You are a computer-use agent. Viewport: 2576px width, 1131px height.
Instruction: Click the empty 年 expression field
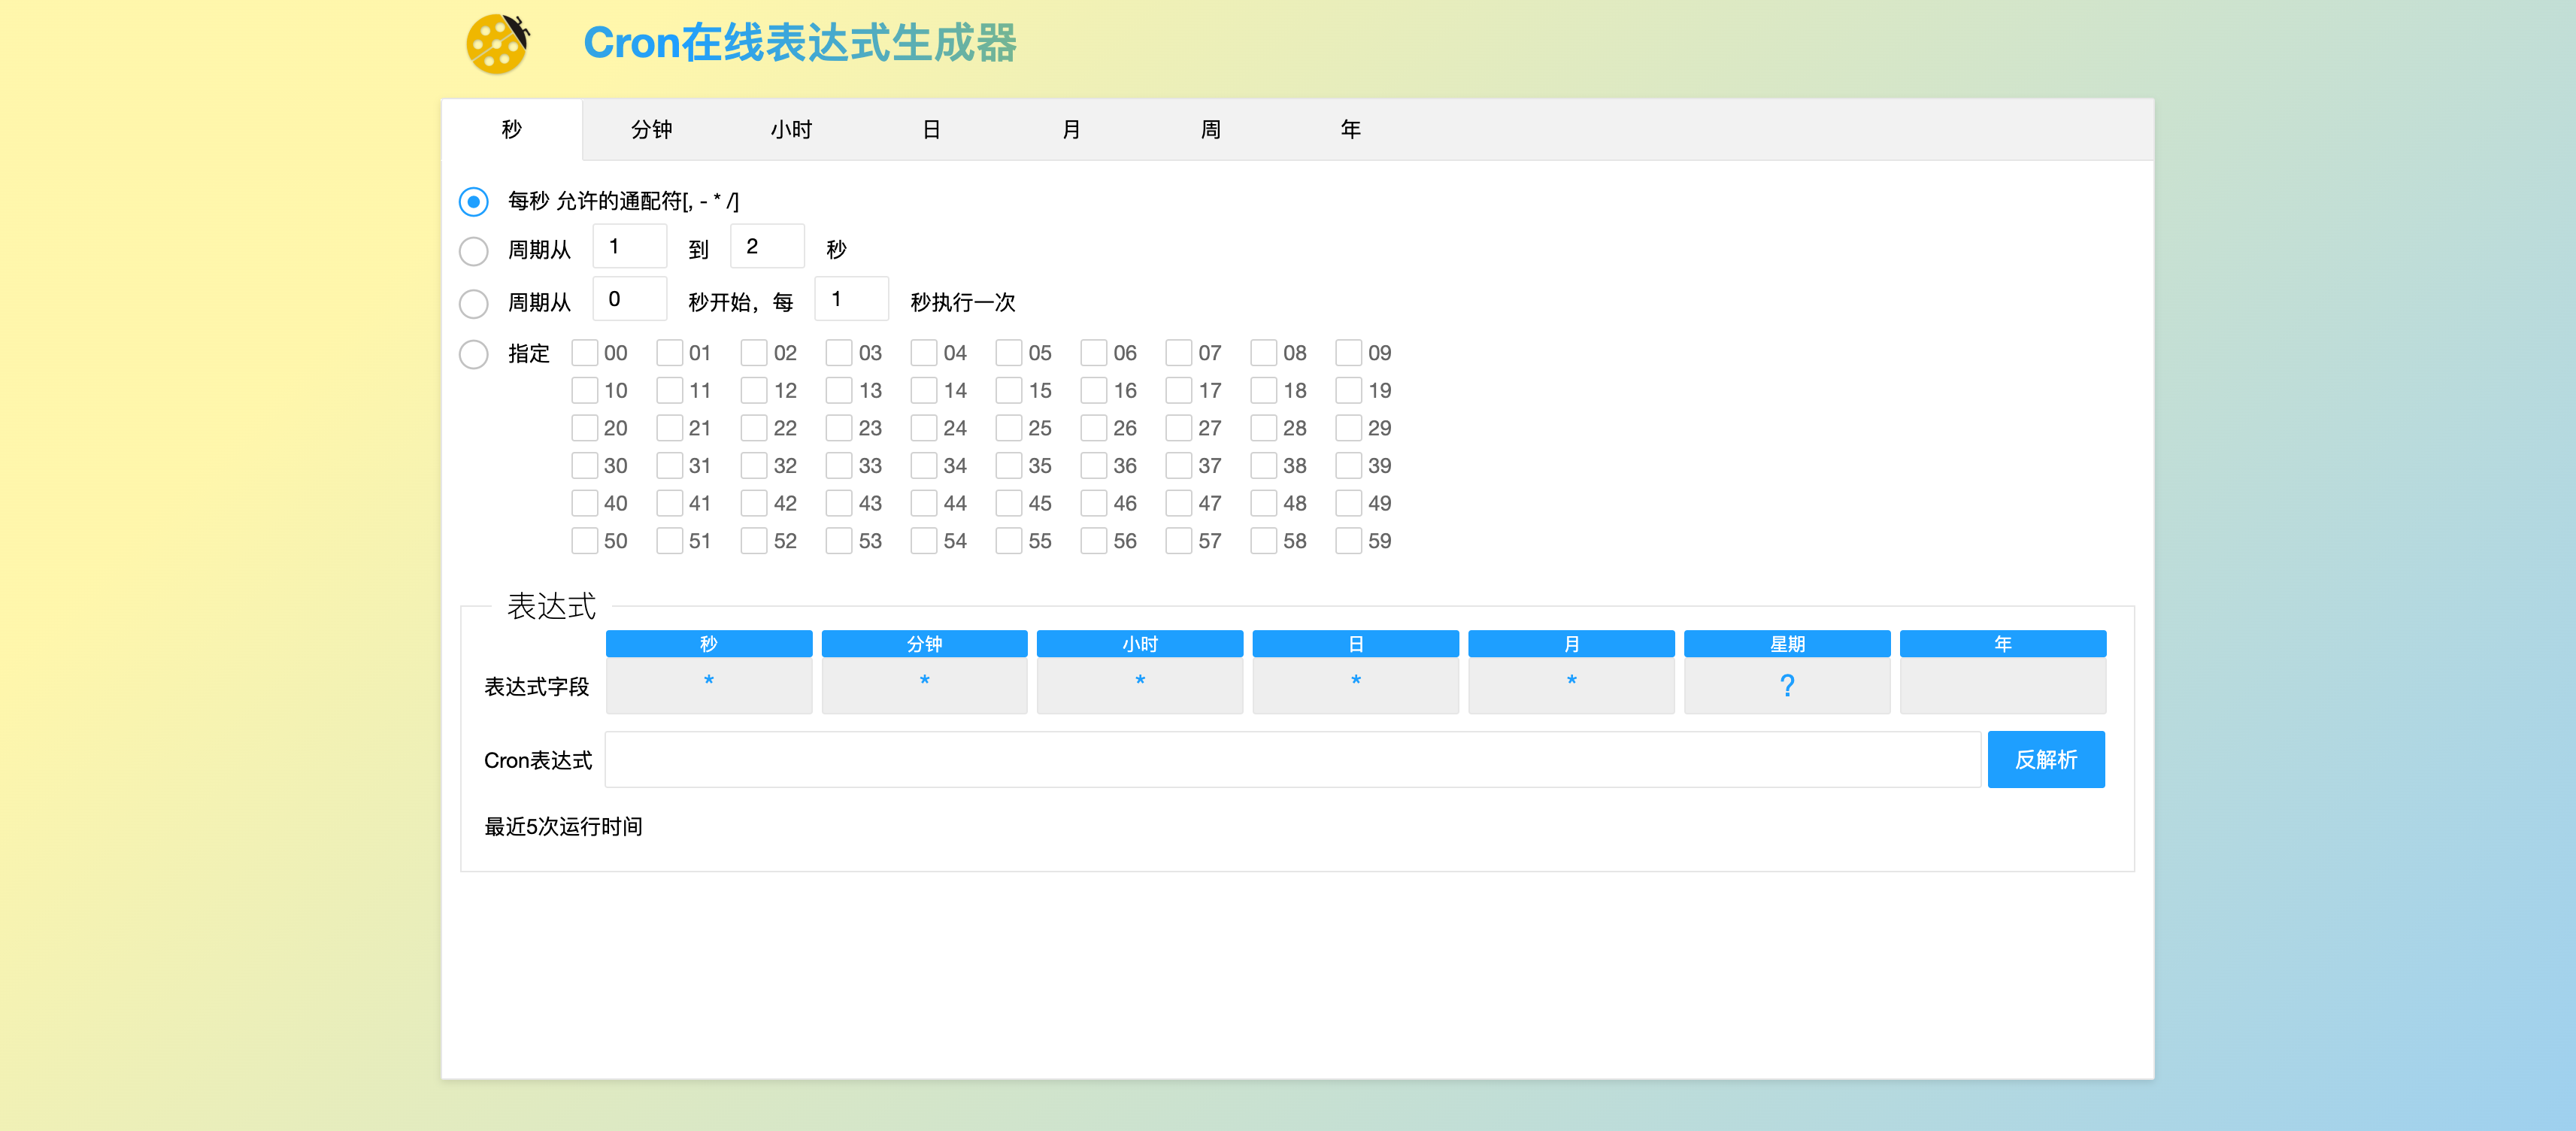(x=2003, y=685)
